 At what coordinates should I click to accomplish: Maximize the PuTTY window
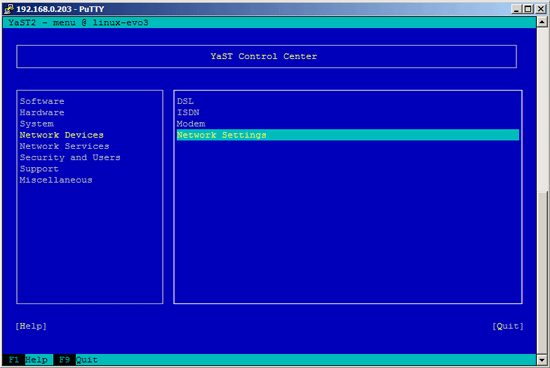click(528, 9)
